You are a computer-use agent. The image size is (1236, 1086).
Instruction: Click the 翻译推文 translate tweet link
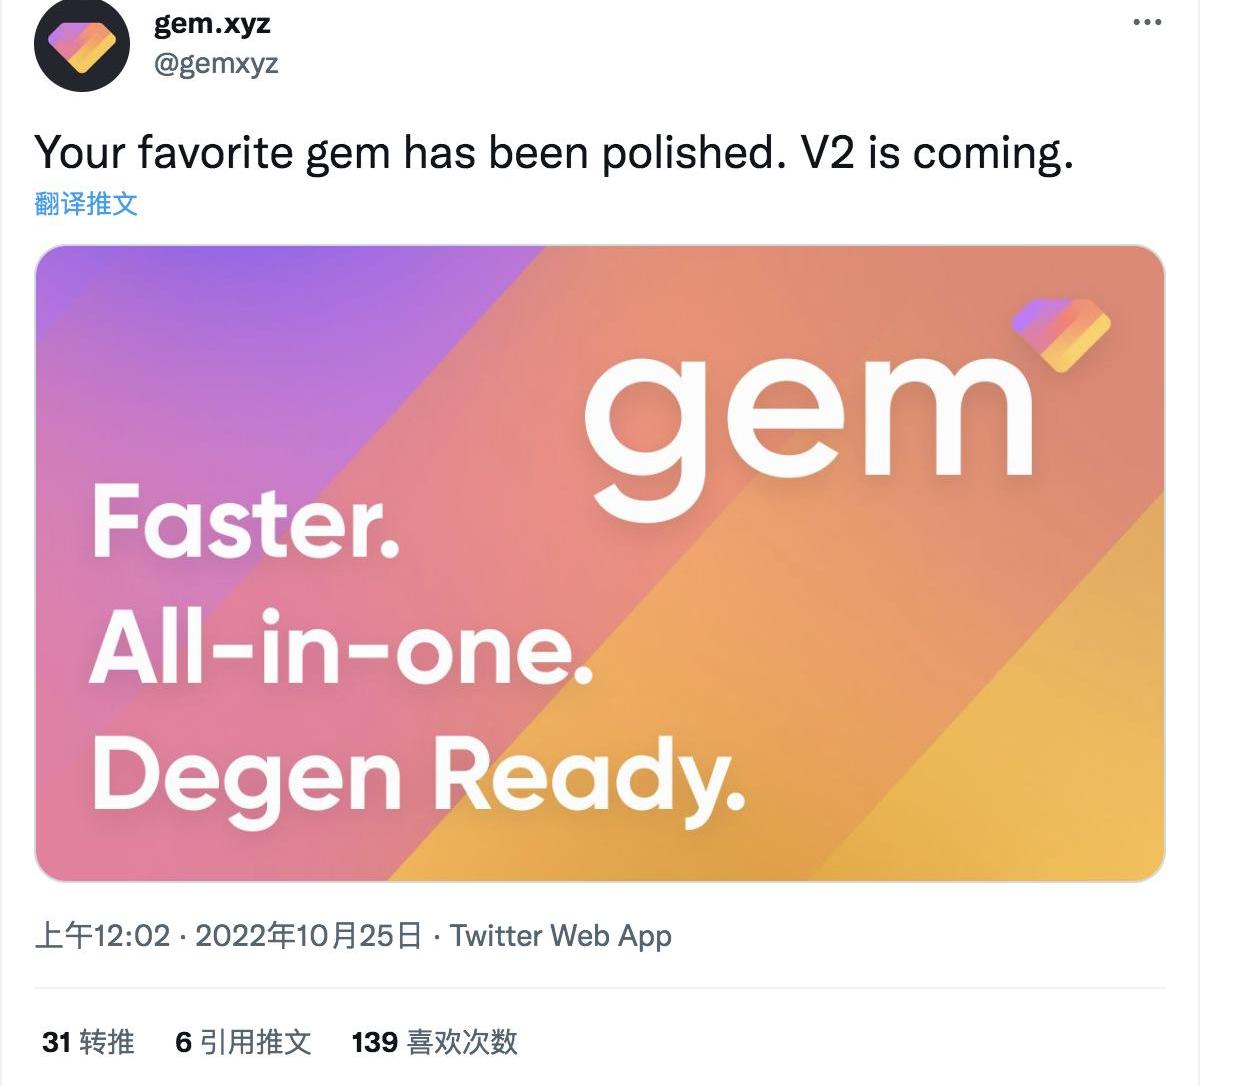[86, 204]
